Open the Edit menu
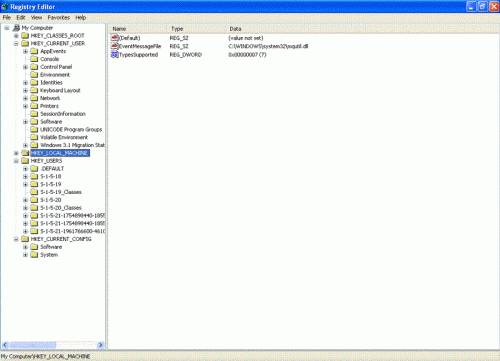This screenshot has height=361, width=500. pyautogui.click(x=21, y=18)
